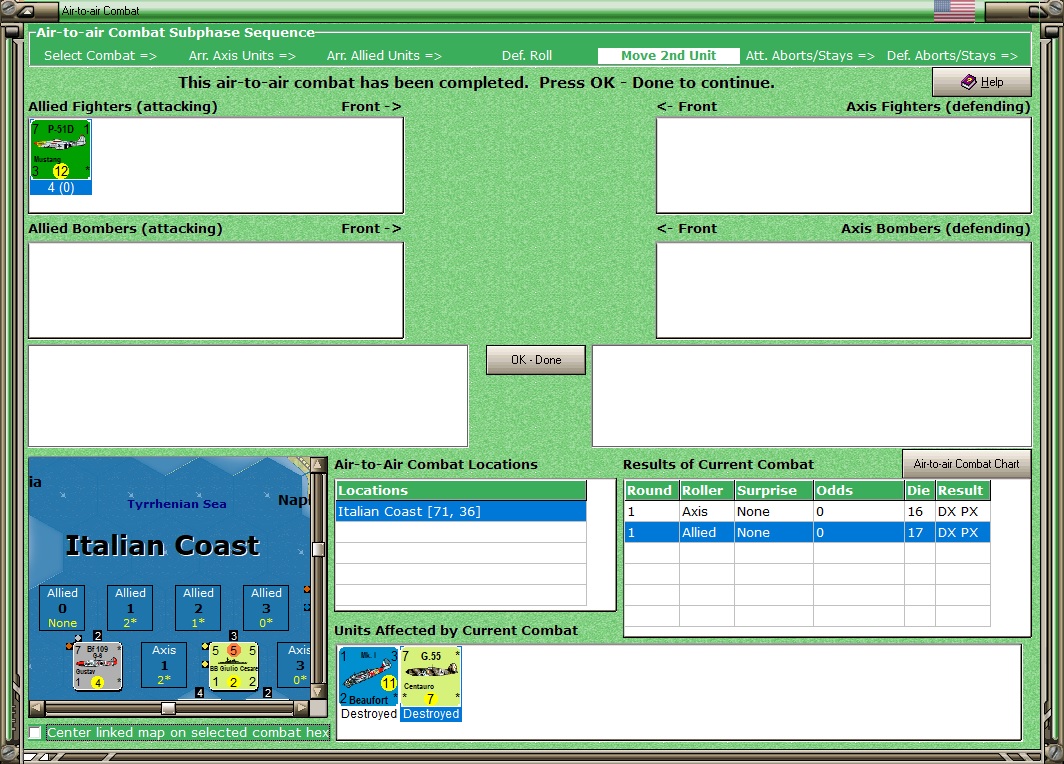Viewport: 1064px width, 764px height.
Task: Click the BB Giulio Cesare battleship counter
Action: tap(233, 666)
